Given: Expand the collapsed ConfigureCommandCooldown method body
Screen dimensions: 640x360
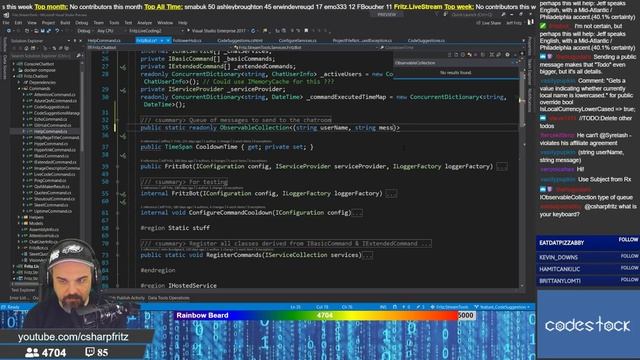Looking at the screenshot, I should [x=357, y=213].
